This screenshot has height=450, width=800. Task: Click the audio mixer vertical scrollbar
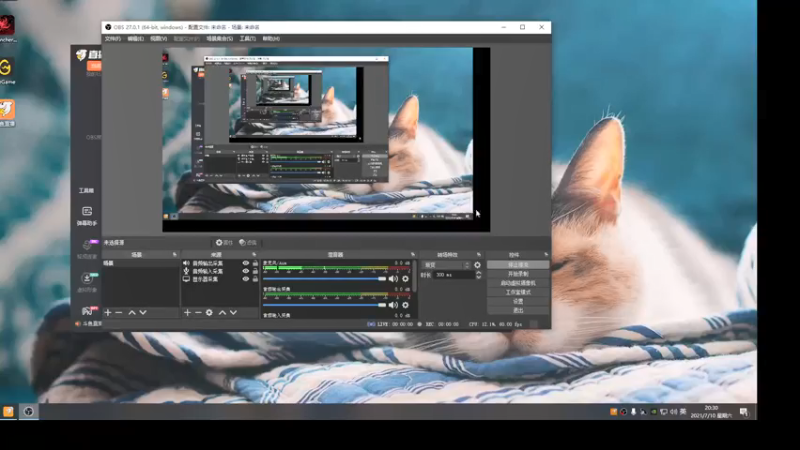415,276
